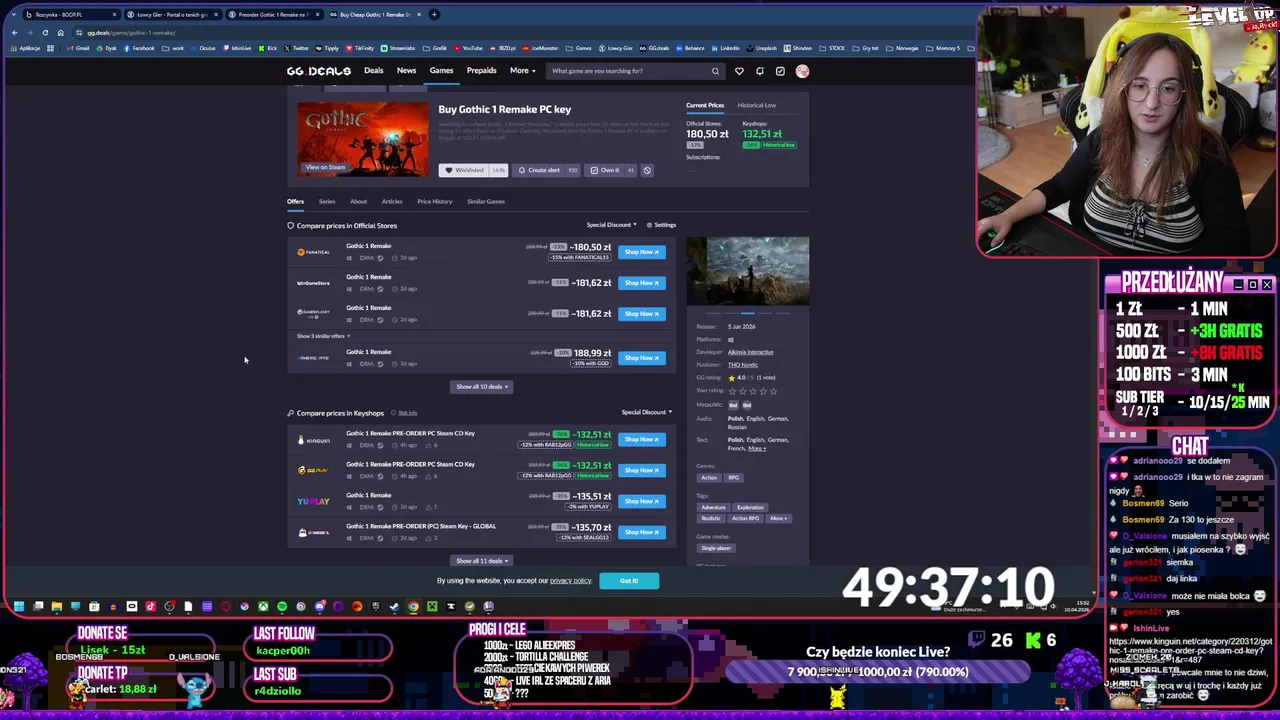Open the privacy policy link
The image size is (1280, 720).
(x=570, y=581)
